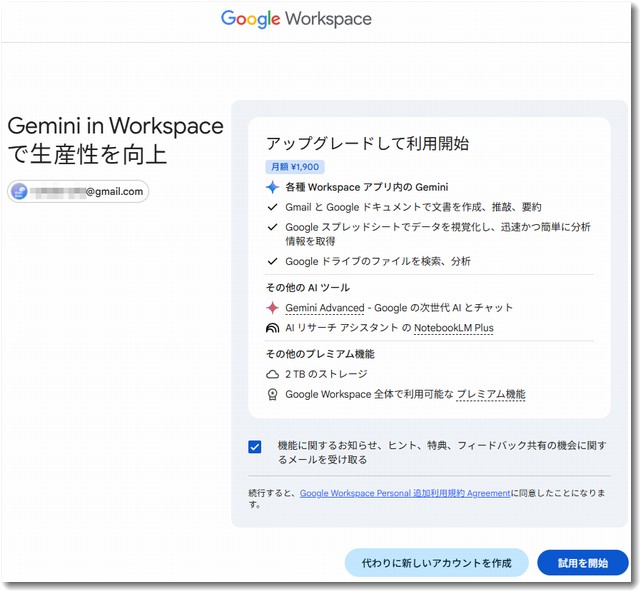The image size is (640, 591).
Task: Click the checkmark beside Google スプレッドシート line
Action: tap(272, 228)
